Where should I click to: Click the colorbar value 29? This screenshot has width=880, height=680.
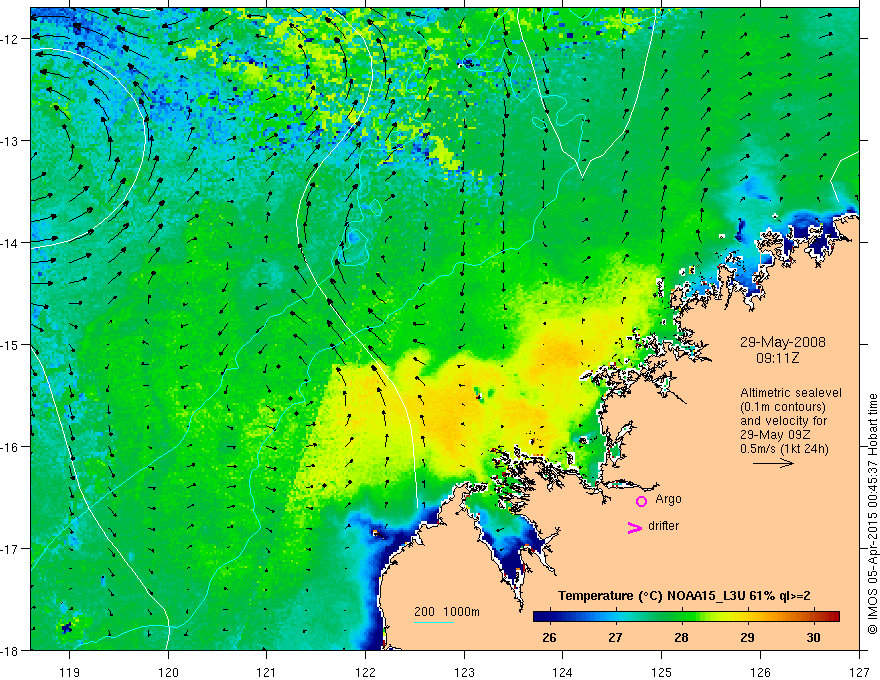[x=747, y=637]
